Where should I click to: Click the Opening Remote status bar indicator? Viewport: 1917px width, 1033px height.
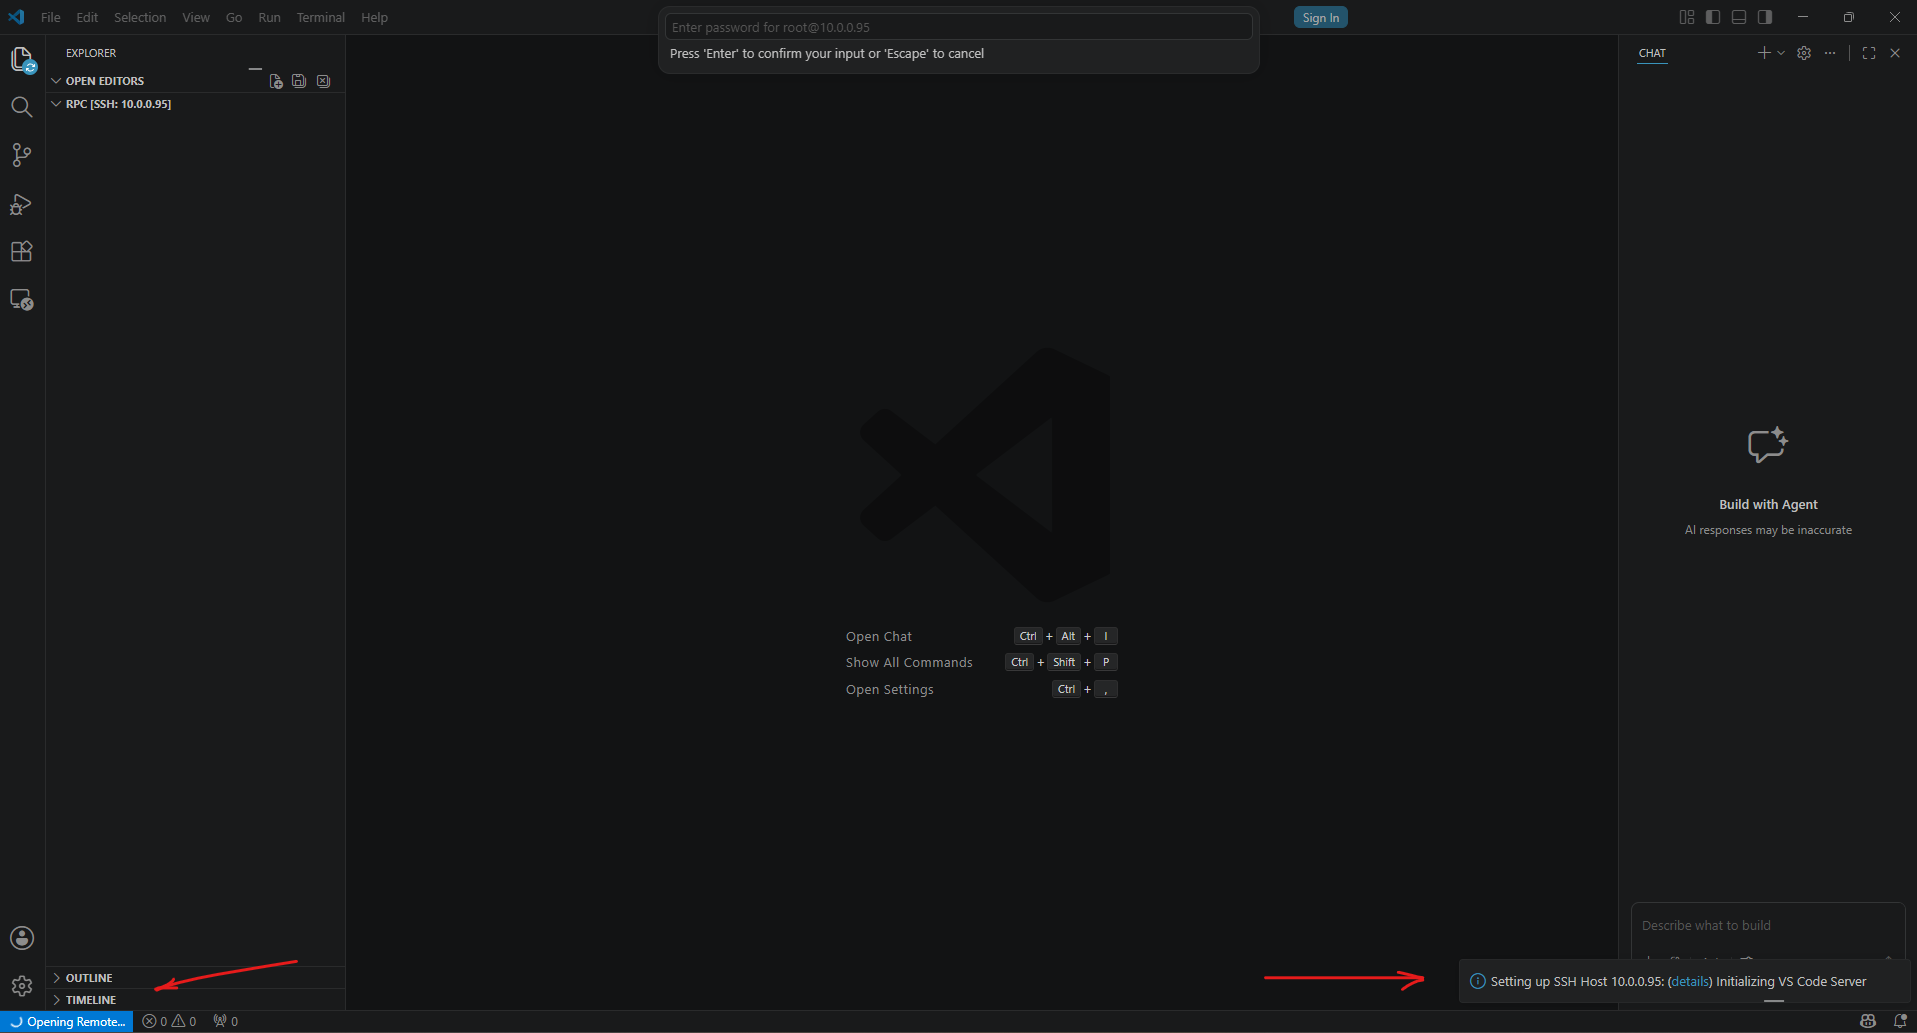coord(67,1021)
